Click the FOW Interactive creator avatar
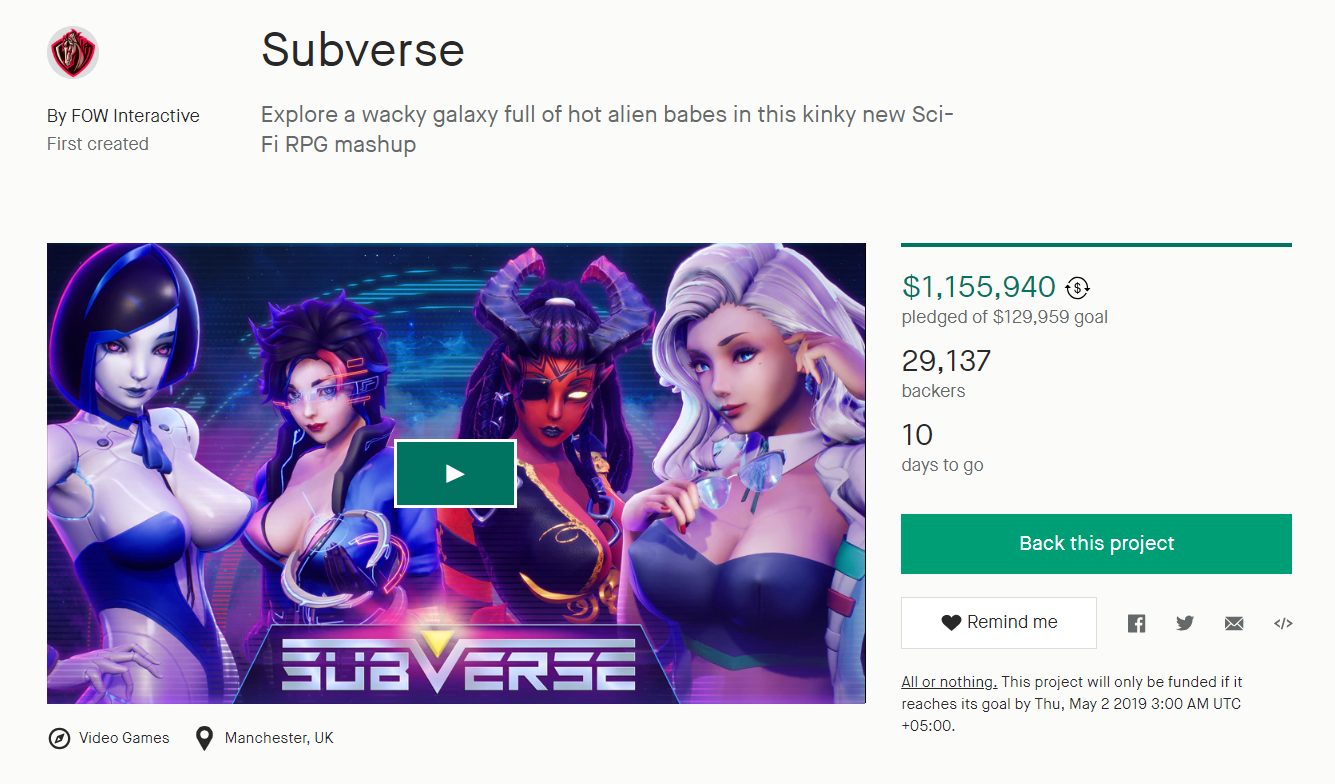Image resolution: width=1335 pixels, height=784 pixels. (x=73, y=53)
